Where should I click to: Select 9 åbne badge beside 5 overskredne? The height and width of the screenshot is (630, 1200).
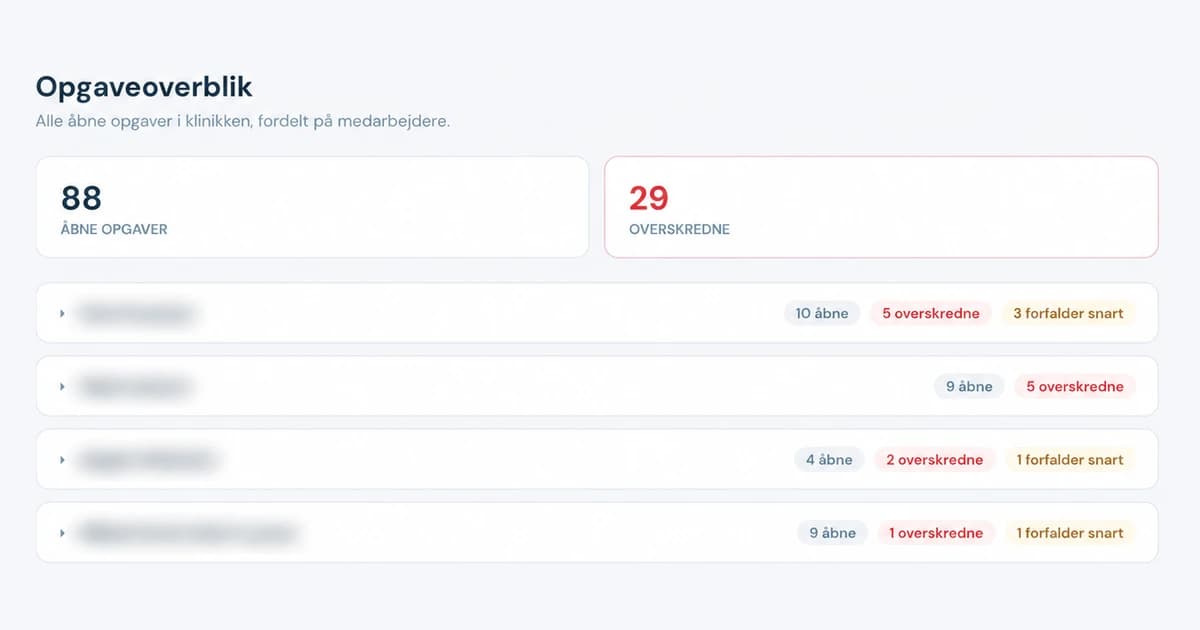tap(969, 386)
